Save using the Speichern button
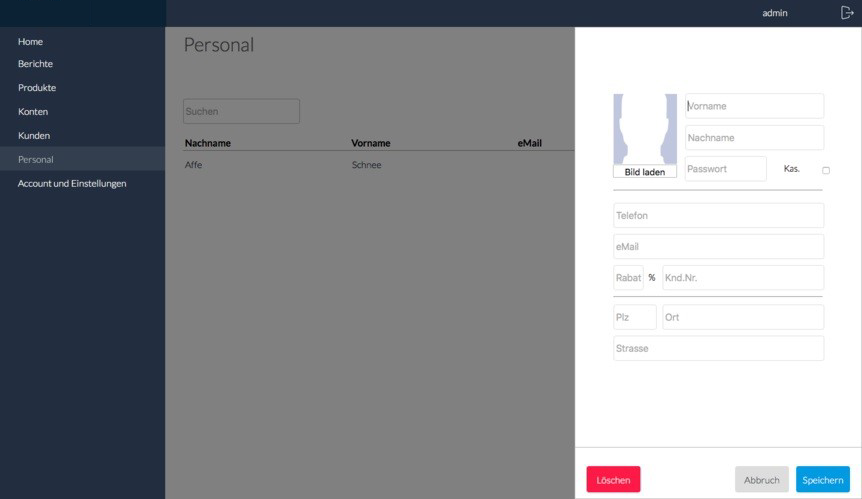Screen dimensions: 862x499 (822, 480)
